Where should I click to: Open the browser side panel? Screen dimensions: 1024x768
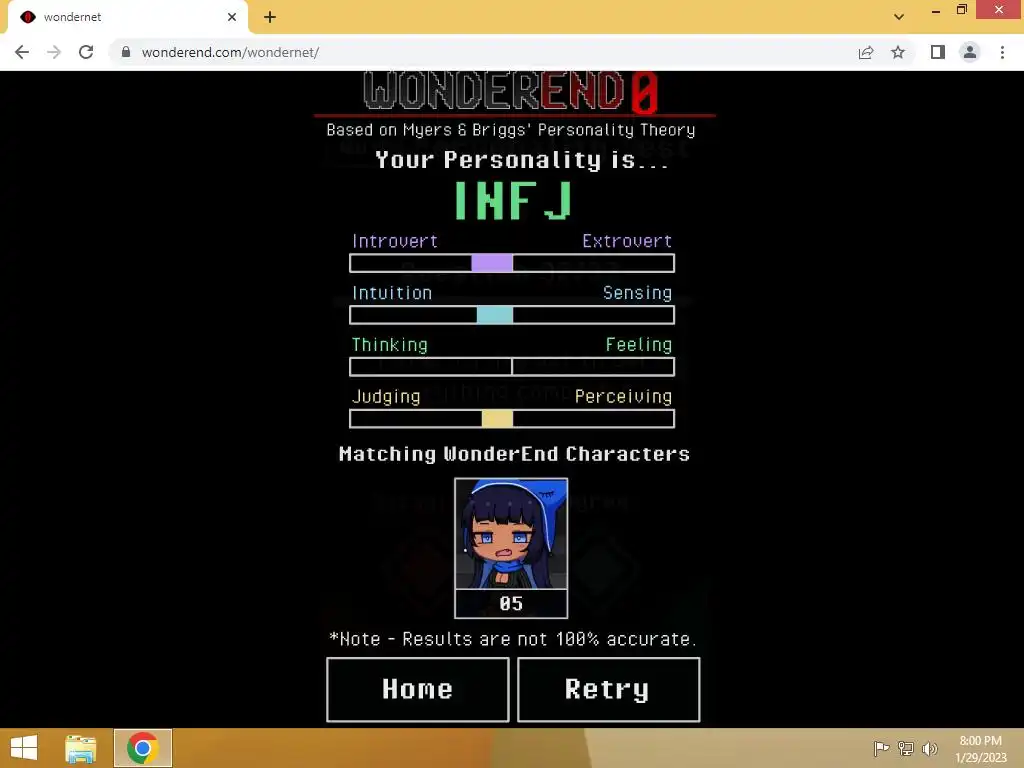click(x=938, y=52)
